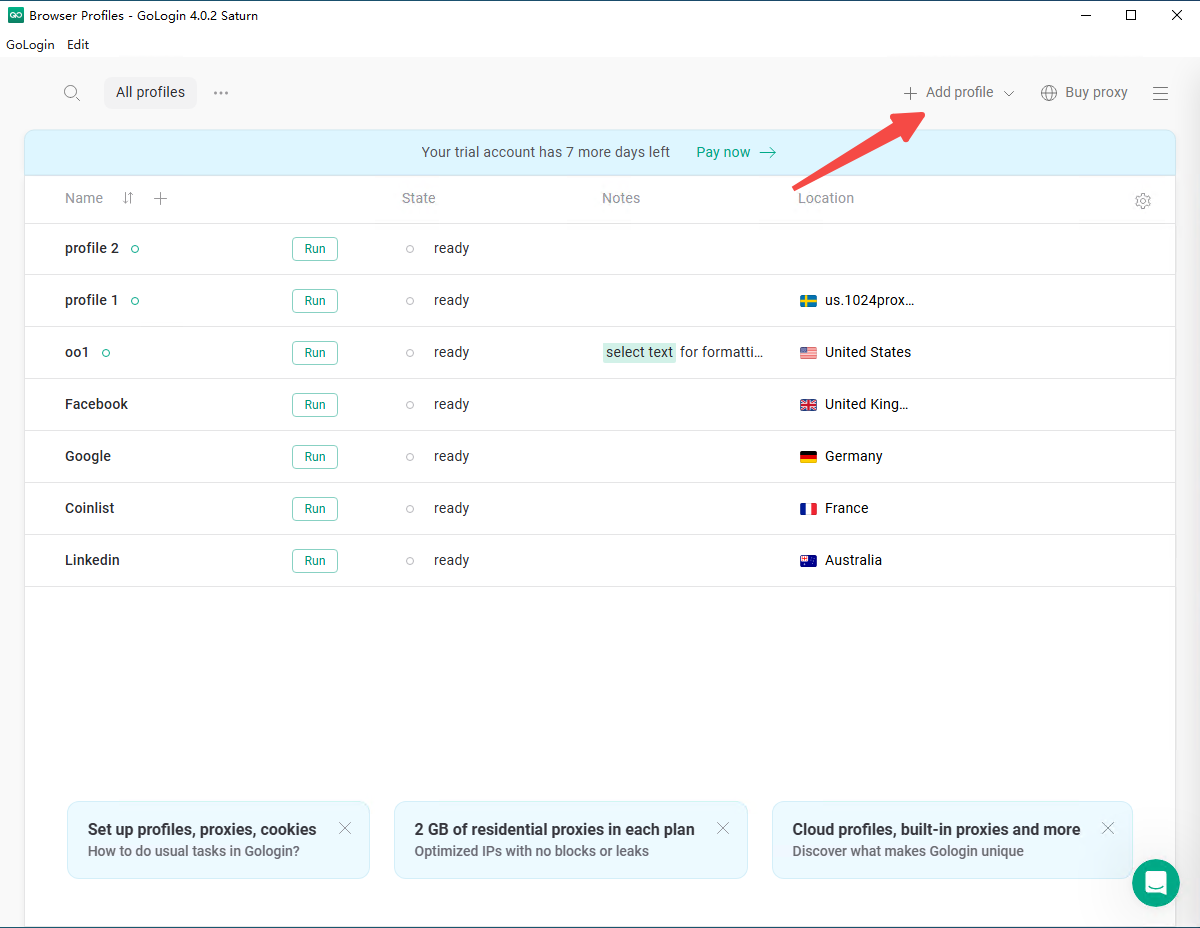Open the GoLogin menu
1200x928 pixels.
(x=30, y=45)
